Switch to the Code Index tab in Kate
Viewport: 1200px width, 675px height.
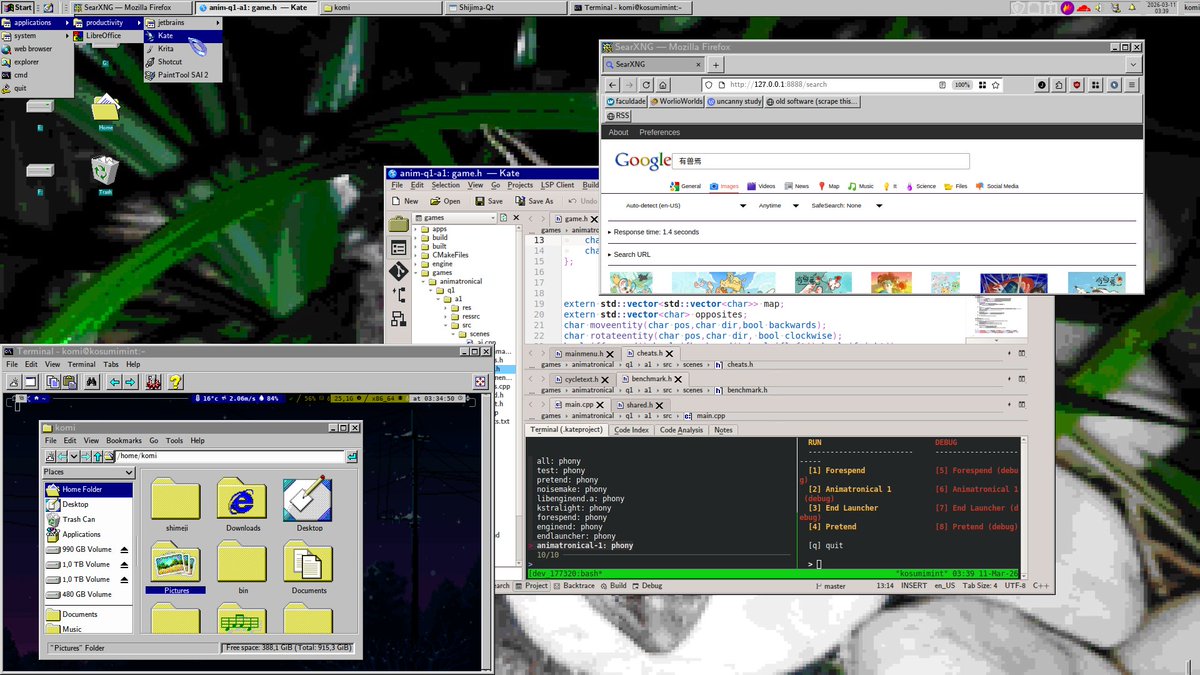631,430
